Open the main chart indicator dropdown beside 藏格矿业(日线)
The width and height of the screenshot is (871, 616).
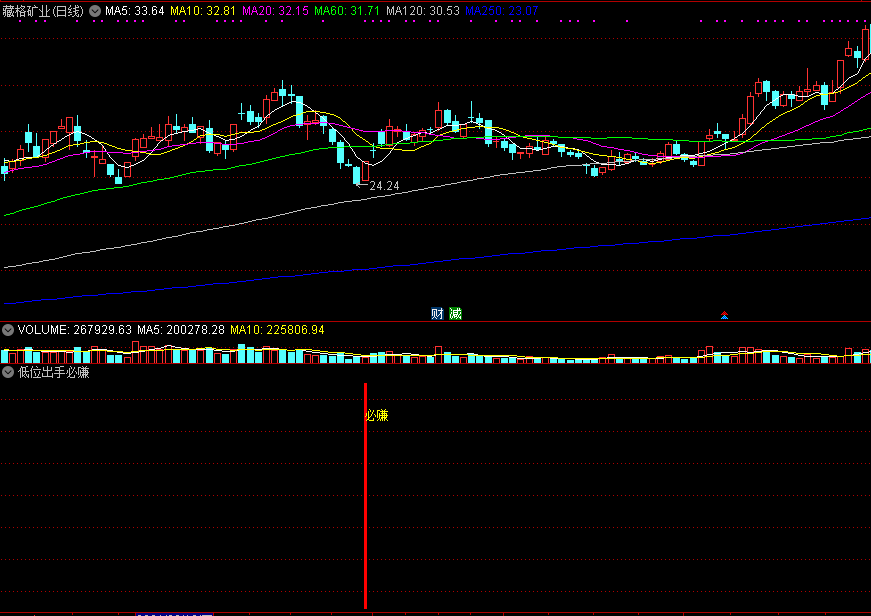95,11
